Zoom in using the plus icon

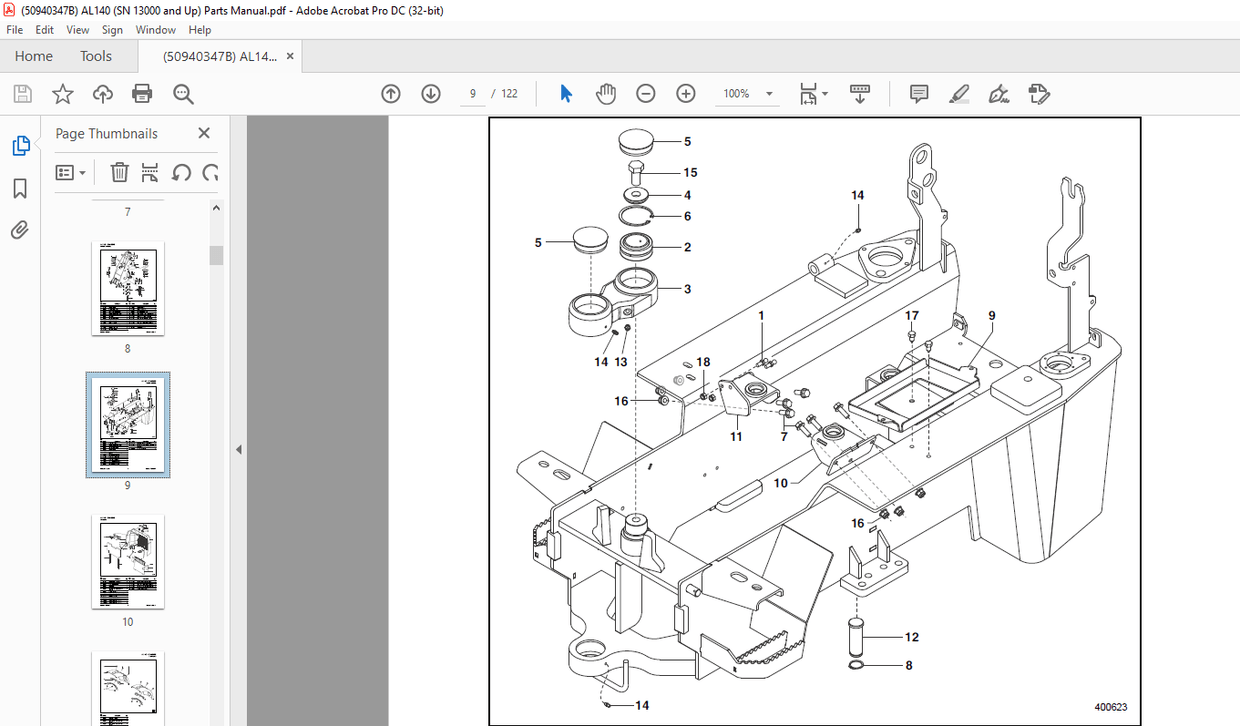pos(686,93)
